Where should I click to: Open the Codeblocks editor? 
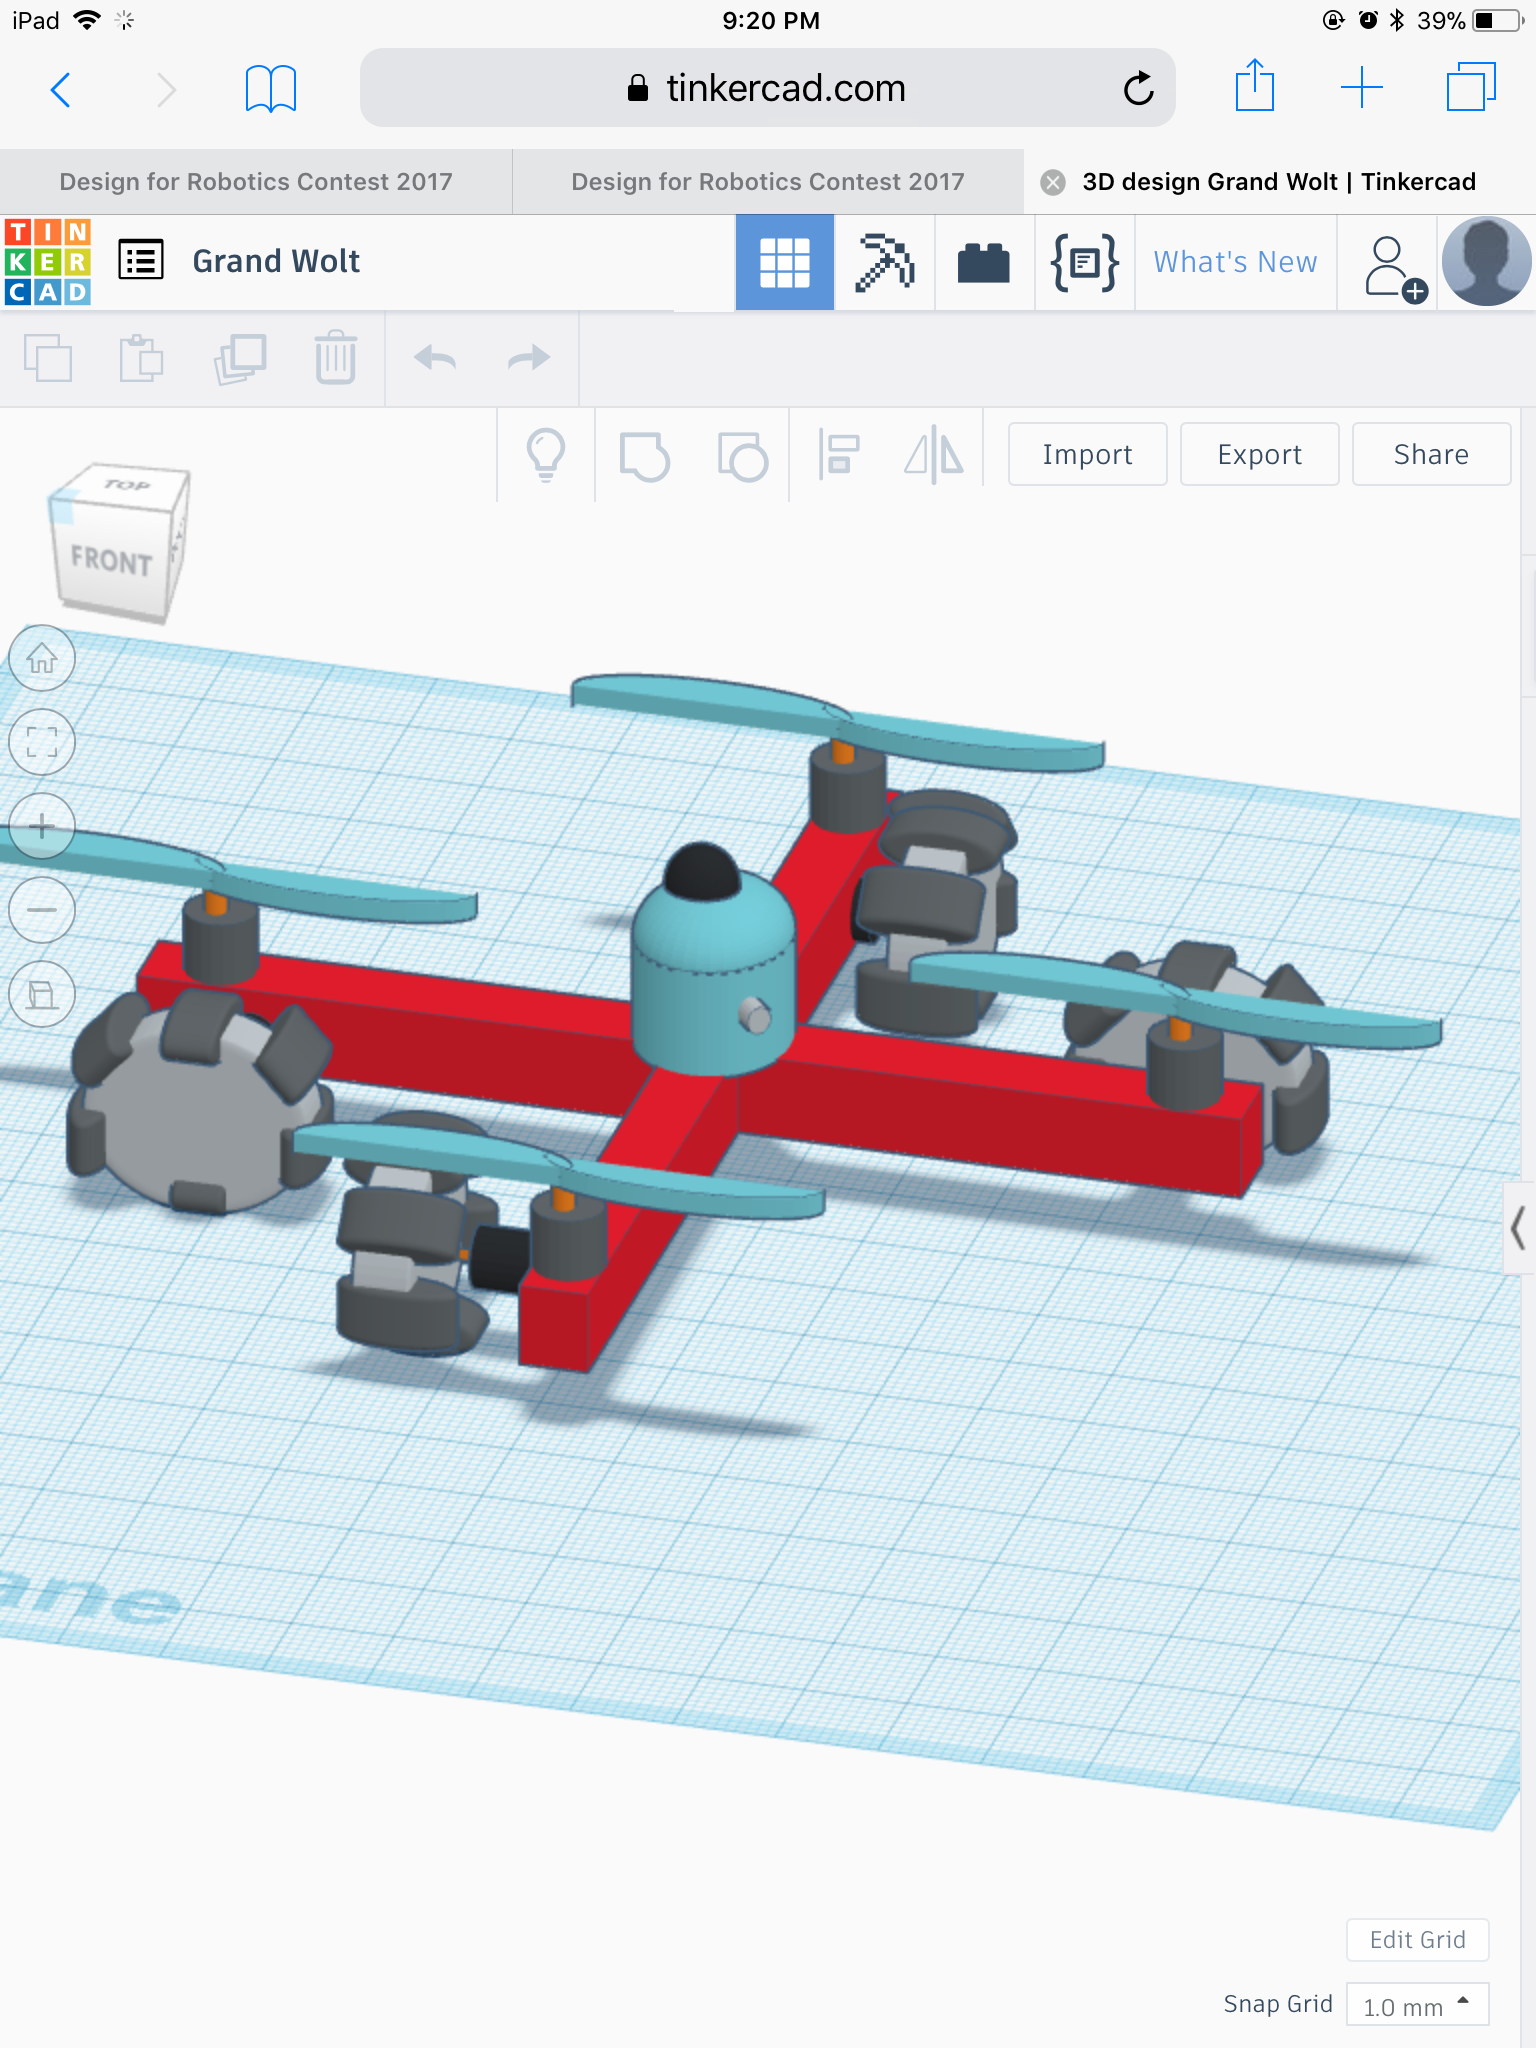click(1084, 263)
